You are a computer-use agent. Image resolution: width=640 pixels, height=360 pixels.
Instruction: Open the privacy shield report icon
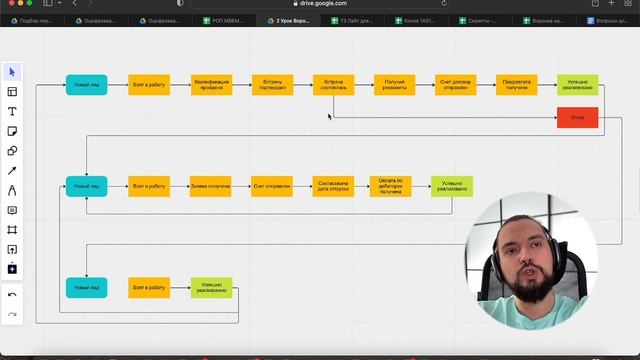click(180, 3)
